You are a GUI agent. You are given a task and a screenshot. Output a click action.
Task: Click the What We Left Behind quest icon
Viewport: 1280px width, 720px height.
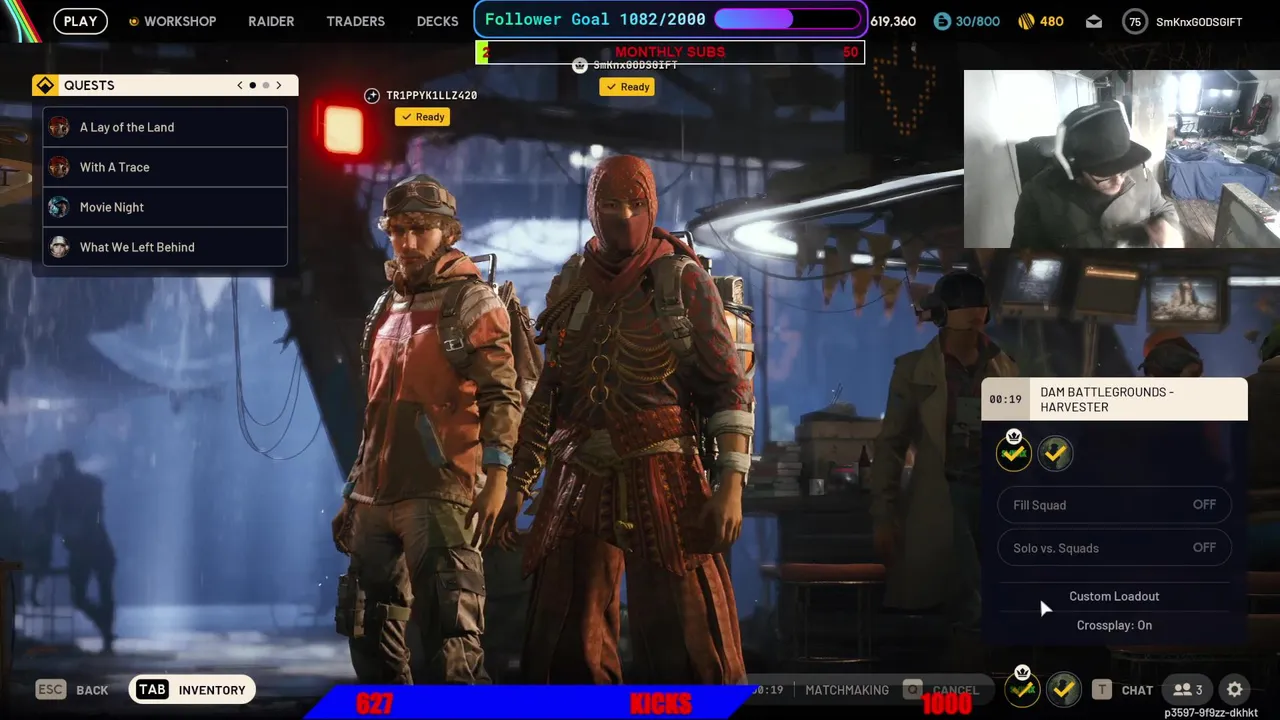[x=59, y=247]
